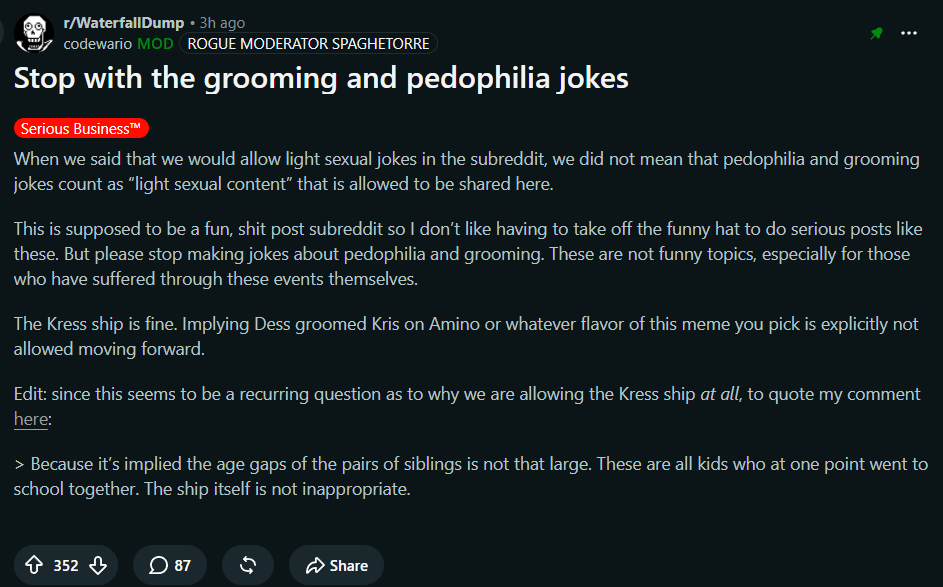Open the r/WaterfallDump subreddit link
Image resolution: width=943 pixels, height=587 pixels.
(x=124, y=23)
